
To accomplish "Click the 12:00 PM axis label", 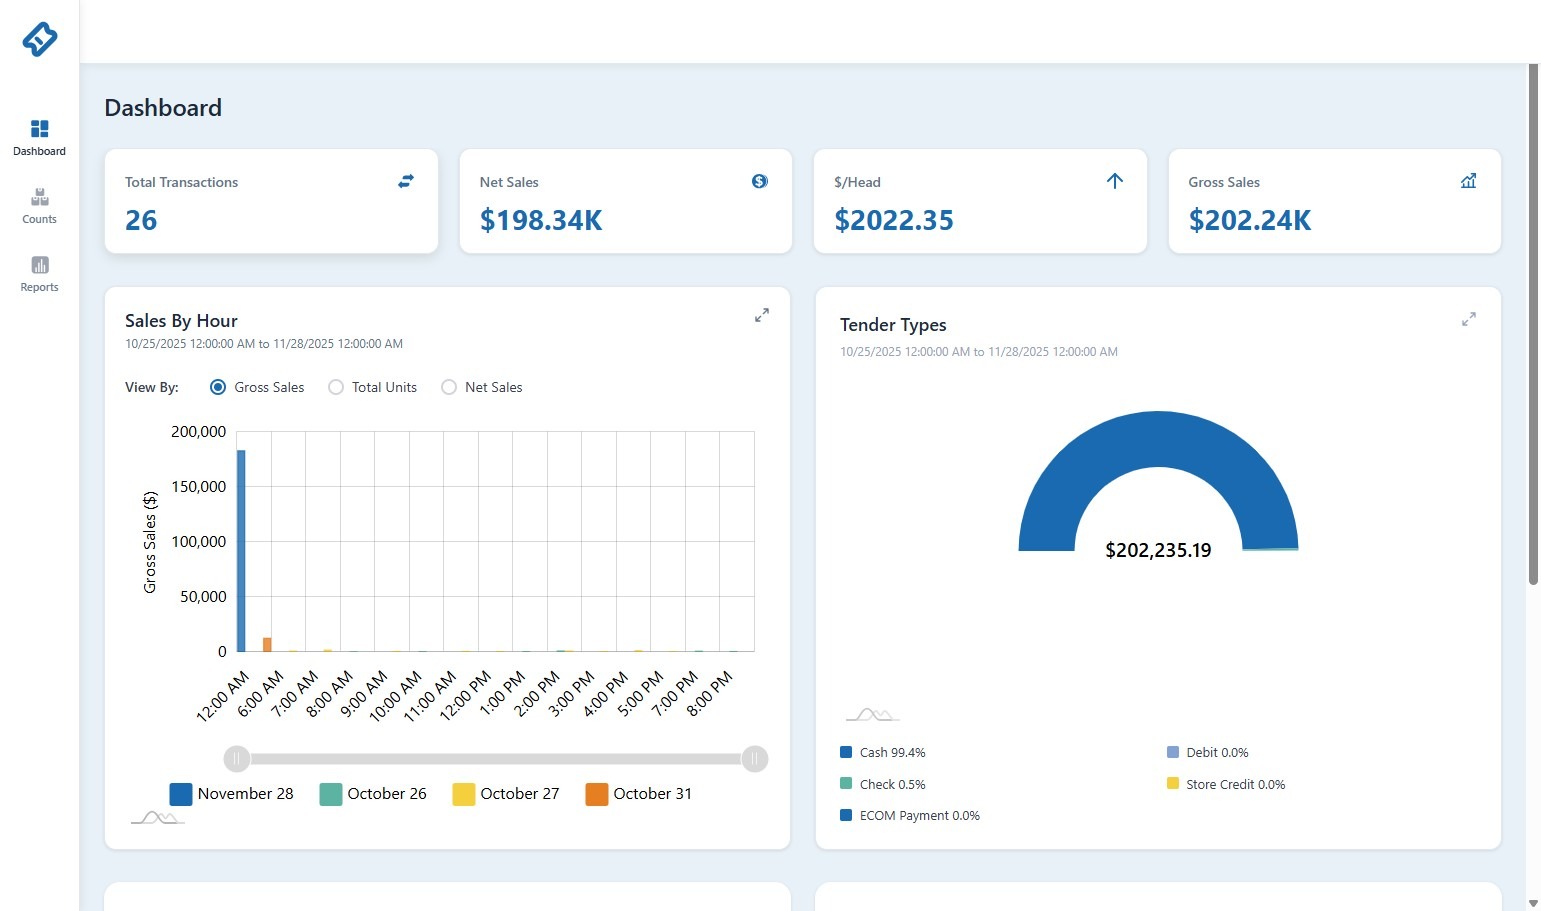I will point(466,695).
